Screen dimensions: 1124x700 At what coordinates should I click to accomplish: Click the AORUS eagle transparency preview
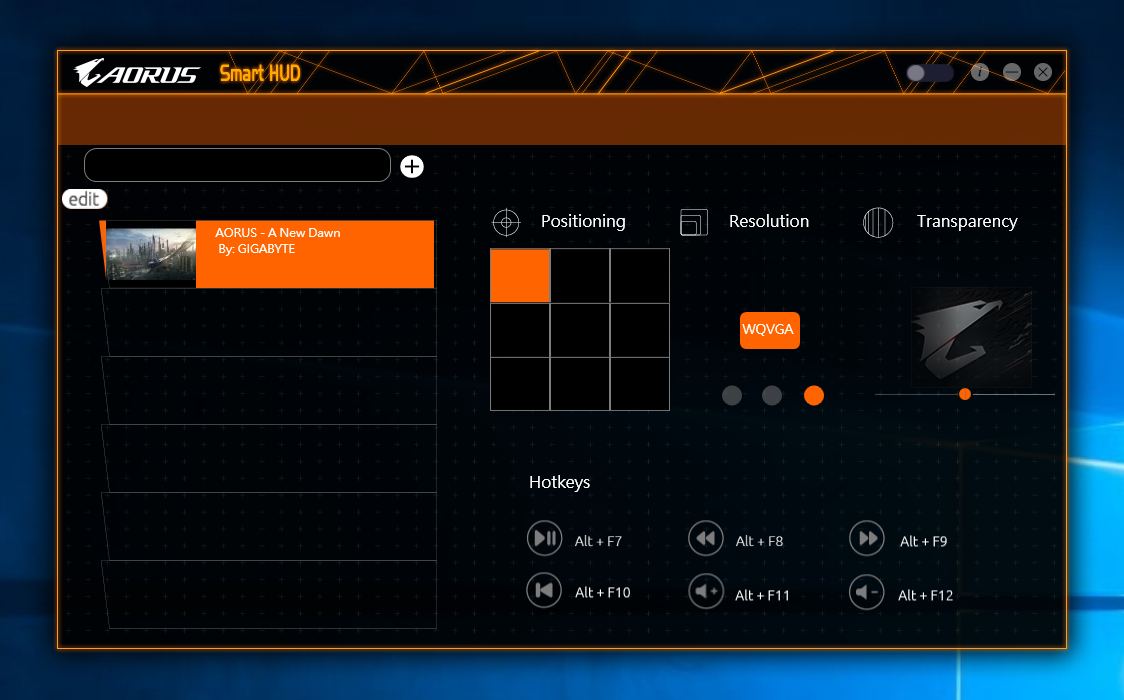coord(971,337)
